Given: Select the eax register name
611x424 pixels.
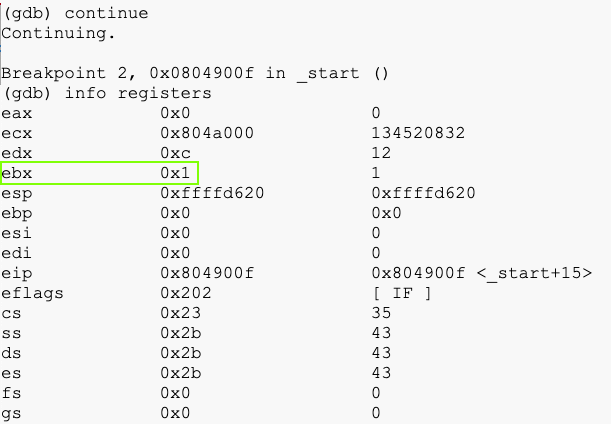Looking at the screenshot, I should point(17,113).
